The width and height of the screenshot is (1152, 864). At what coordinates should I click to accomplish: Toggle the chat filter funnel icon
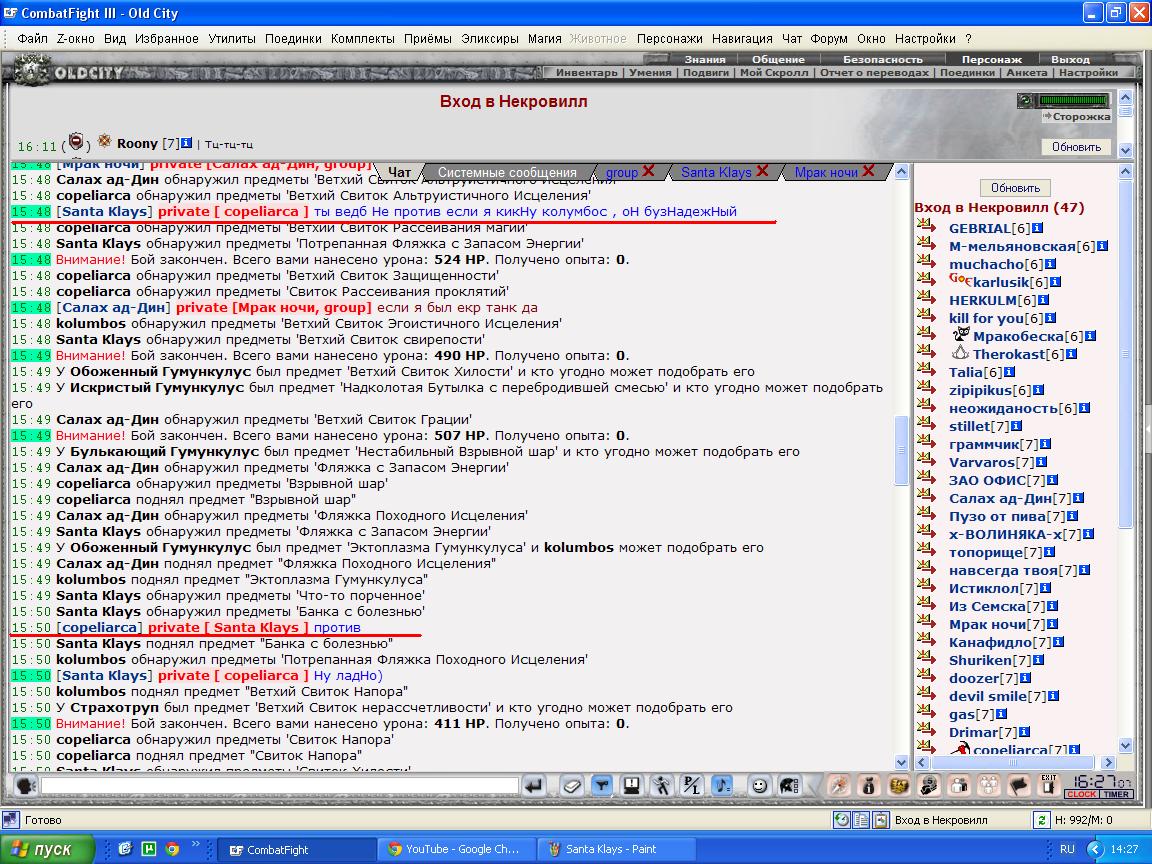(x=602, y=786)
